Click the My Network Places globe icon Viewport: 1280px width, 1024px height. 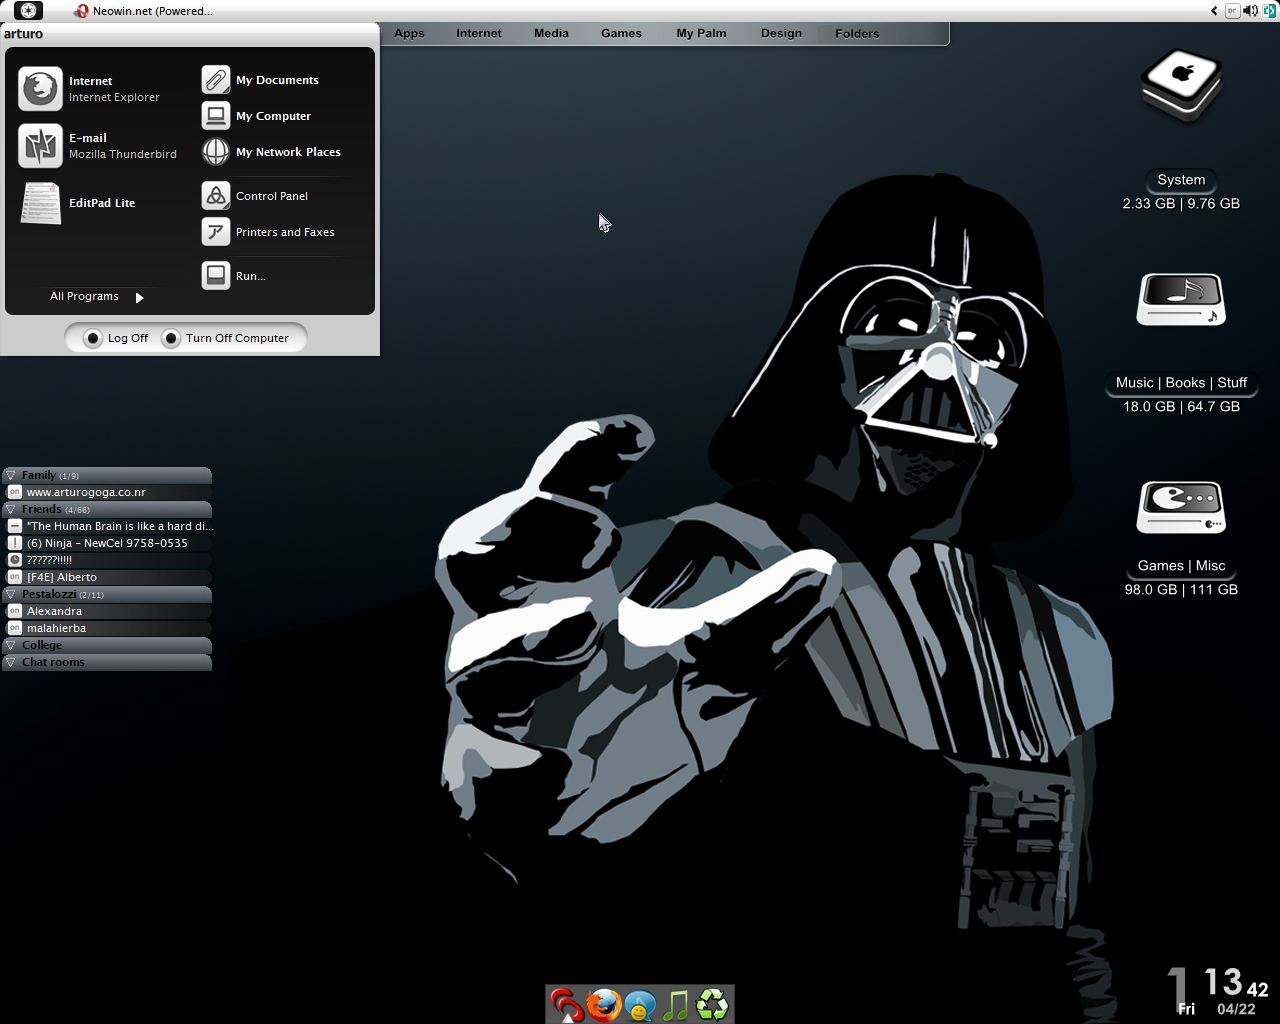click(x=216, y=152)
